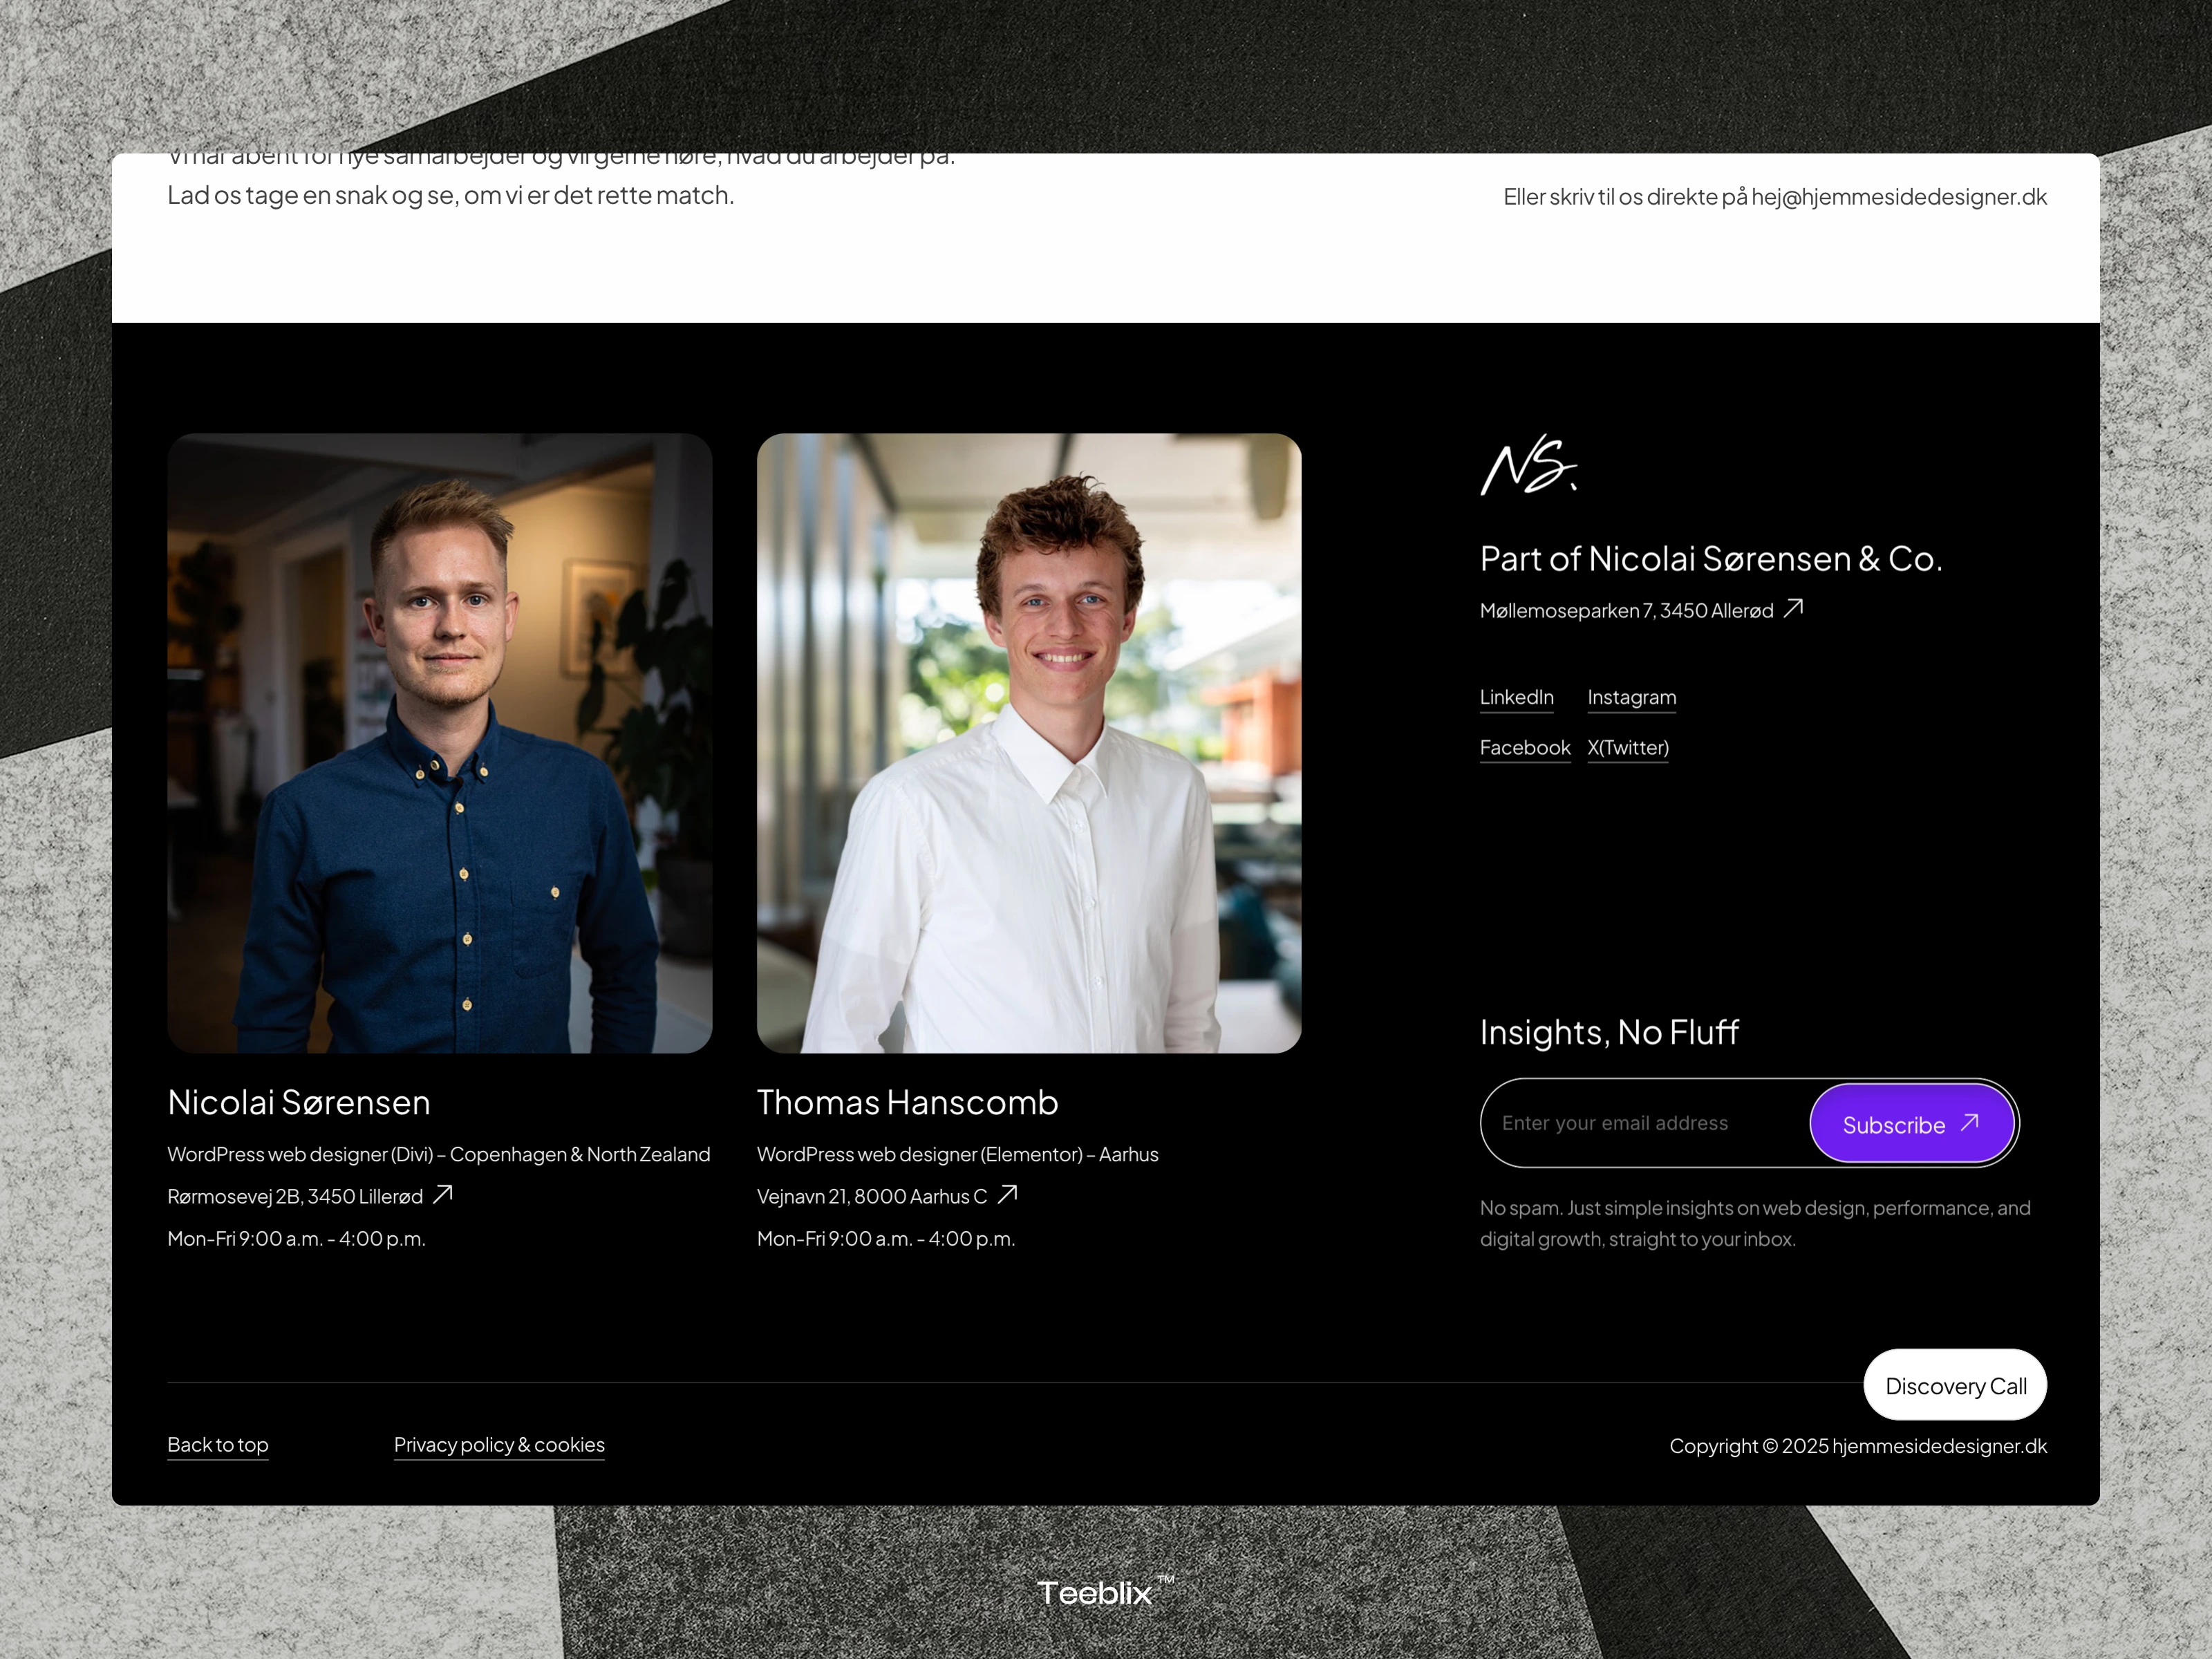Click Nicolai Sørensen's portrait photo

click(439, 742)
